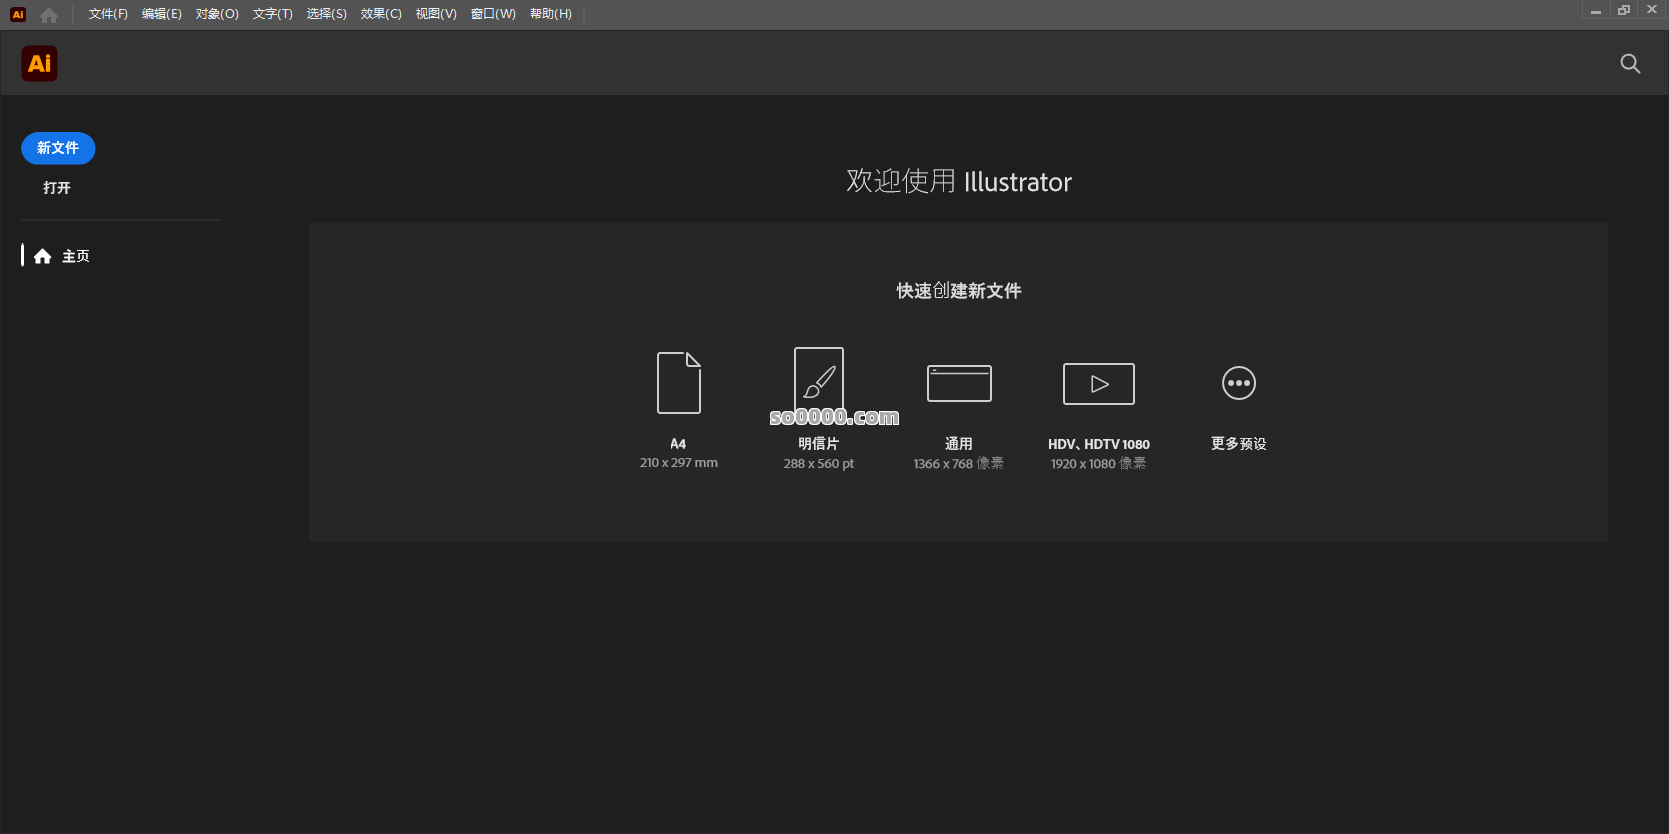1669x834 pixels.
Task: Choose the 明信片 postcard preset icon
Action: [818, 379]
